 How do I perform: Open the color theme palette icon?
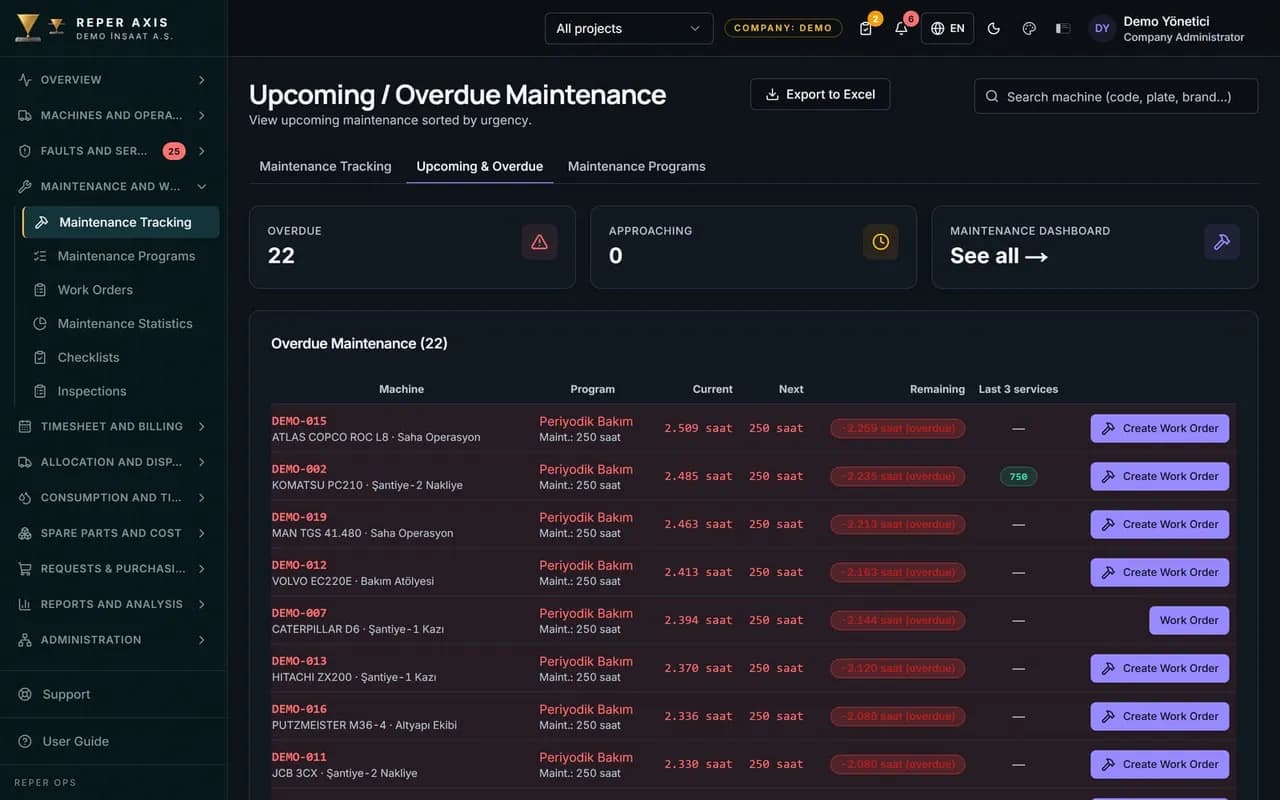(1029, 28)
